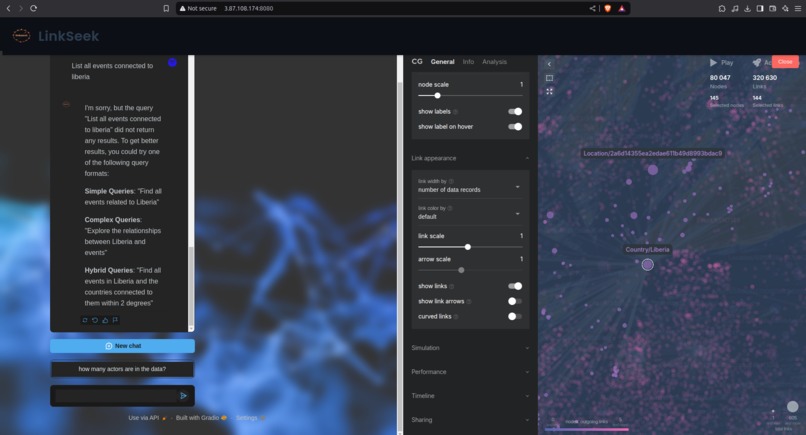Image resolution: width=806 pixels, height=435 pixels.
Task: Click the Brave rewards triangle icon
Action: tap(621, 8)
